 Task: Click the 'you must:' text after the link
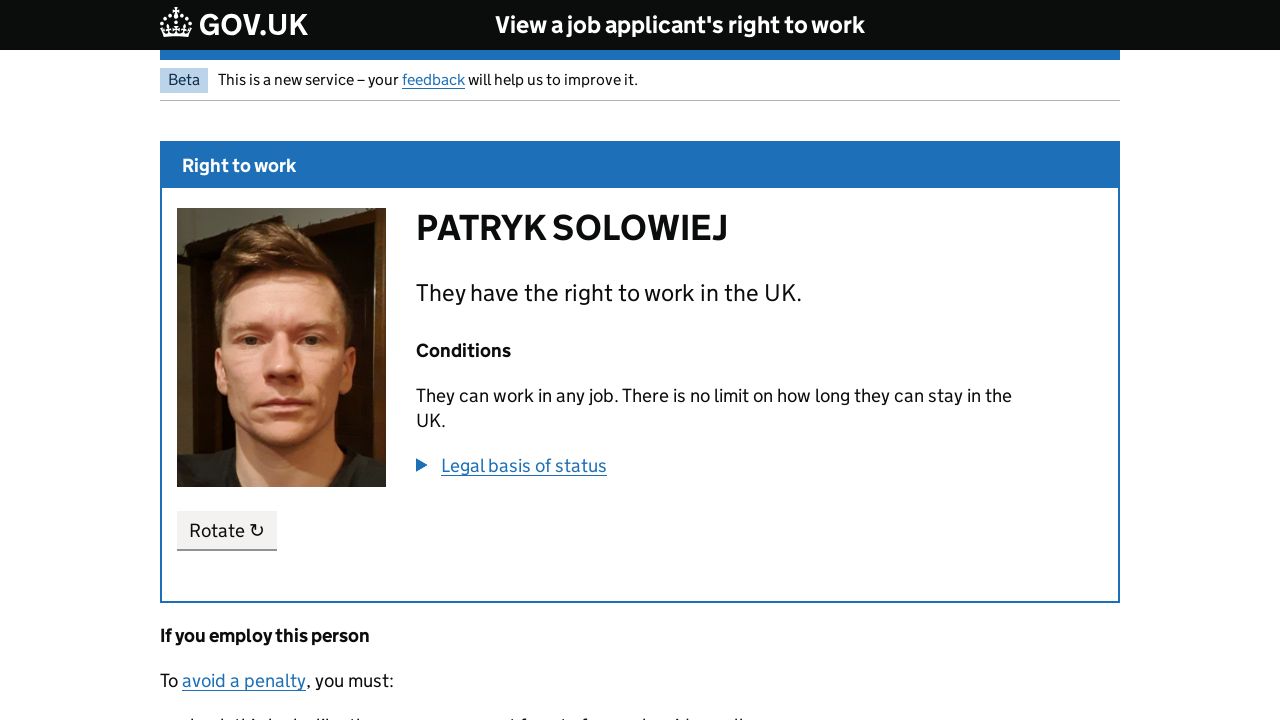click(354, 681)
